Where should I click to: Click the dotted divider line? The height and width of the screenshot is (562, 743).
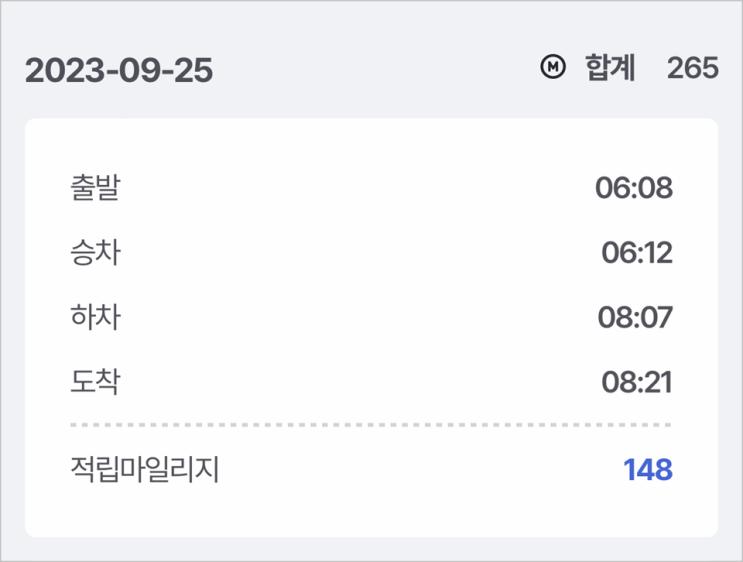[371, 425]
